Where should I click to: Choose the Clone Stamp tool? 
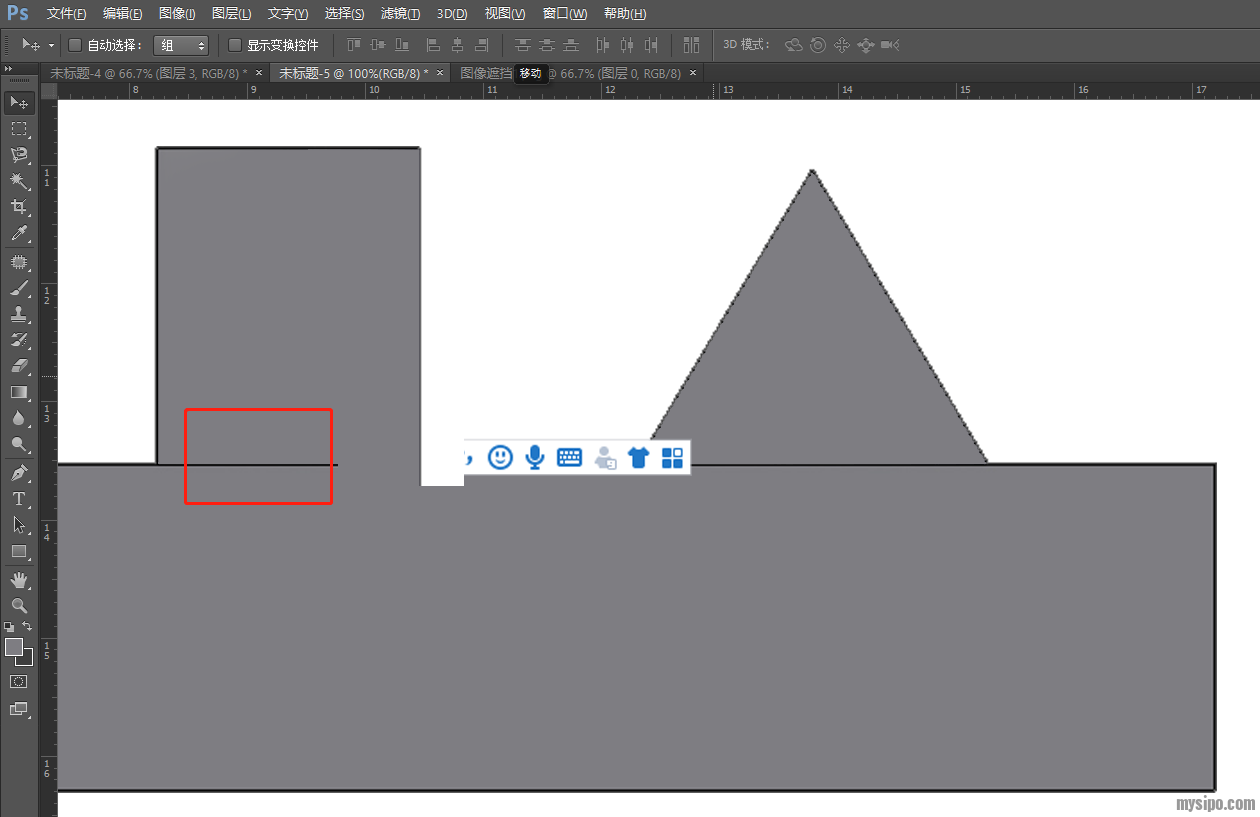point(18,314)
